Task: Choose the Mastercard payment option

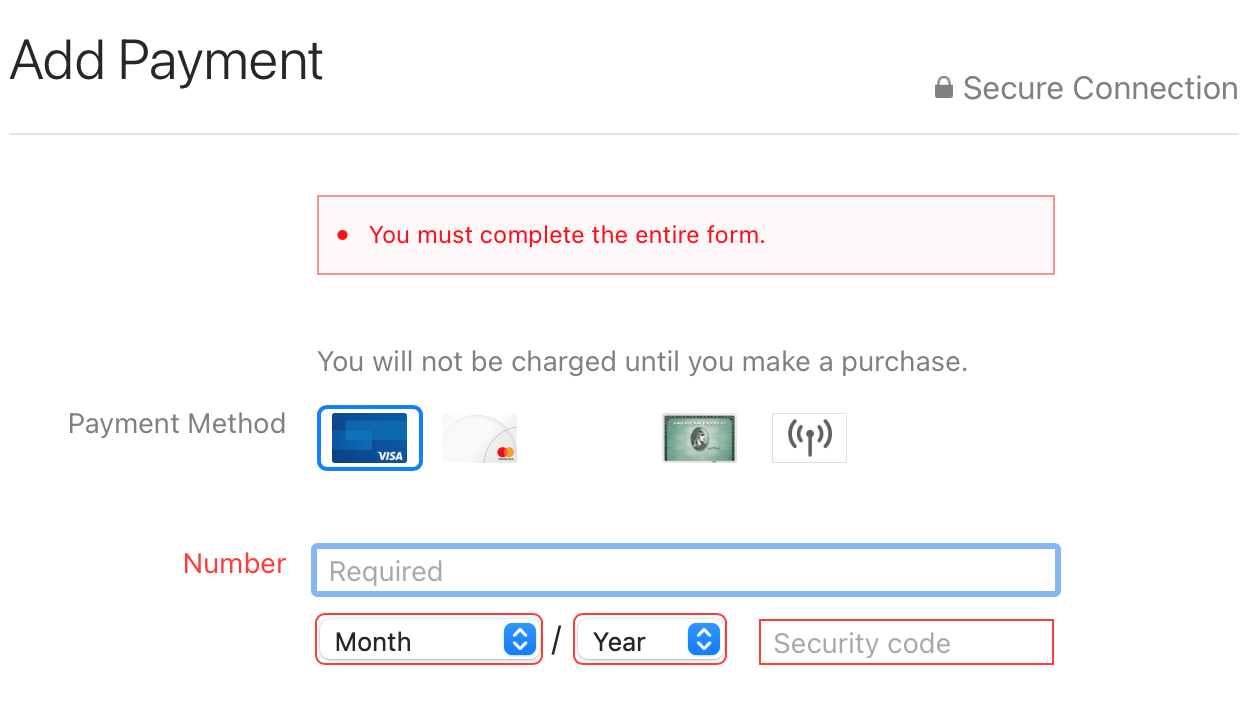Action: (480, 438)
